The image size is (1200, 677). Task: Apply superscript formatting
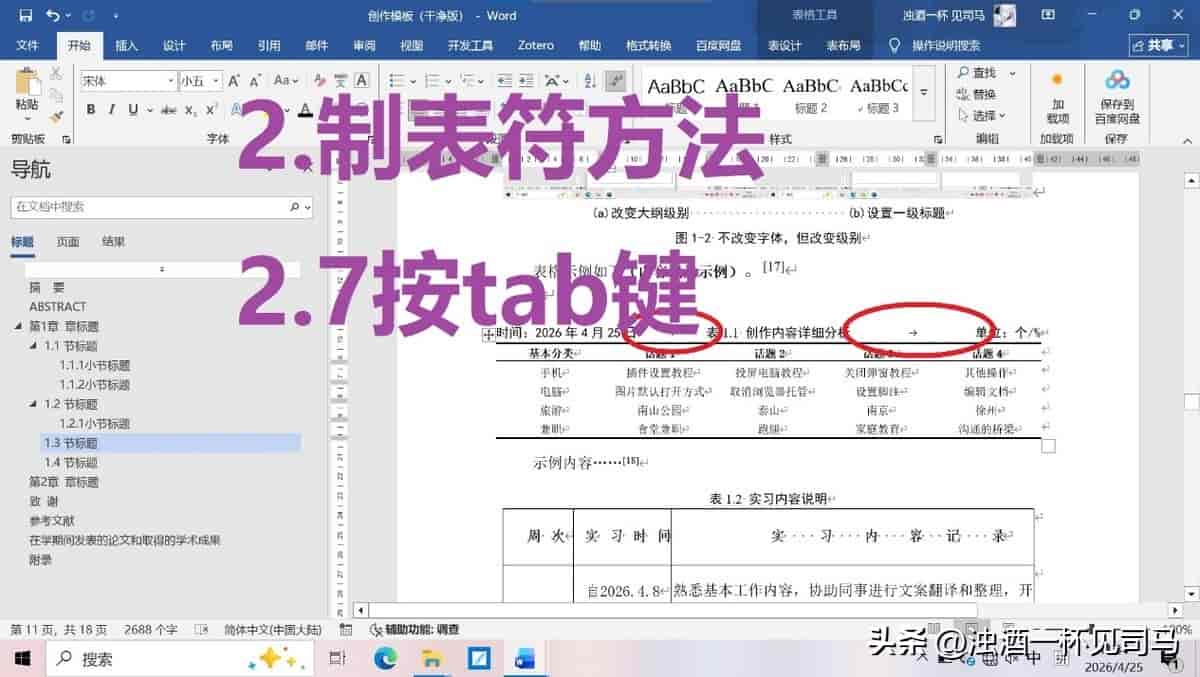click(211, 110)
